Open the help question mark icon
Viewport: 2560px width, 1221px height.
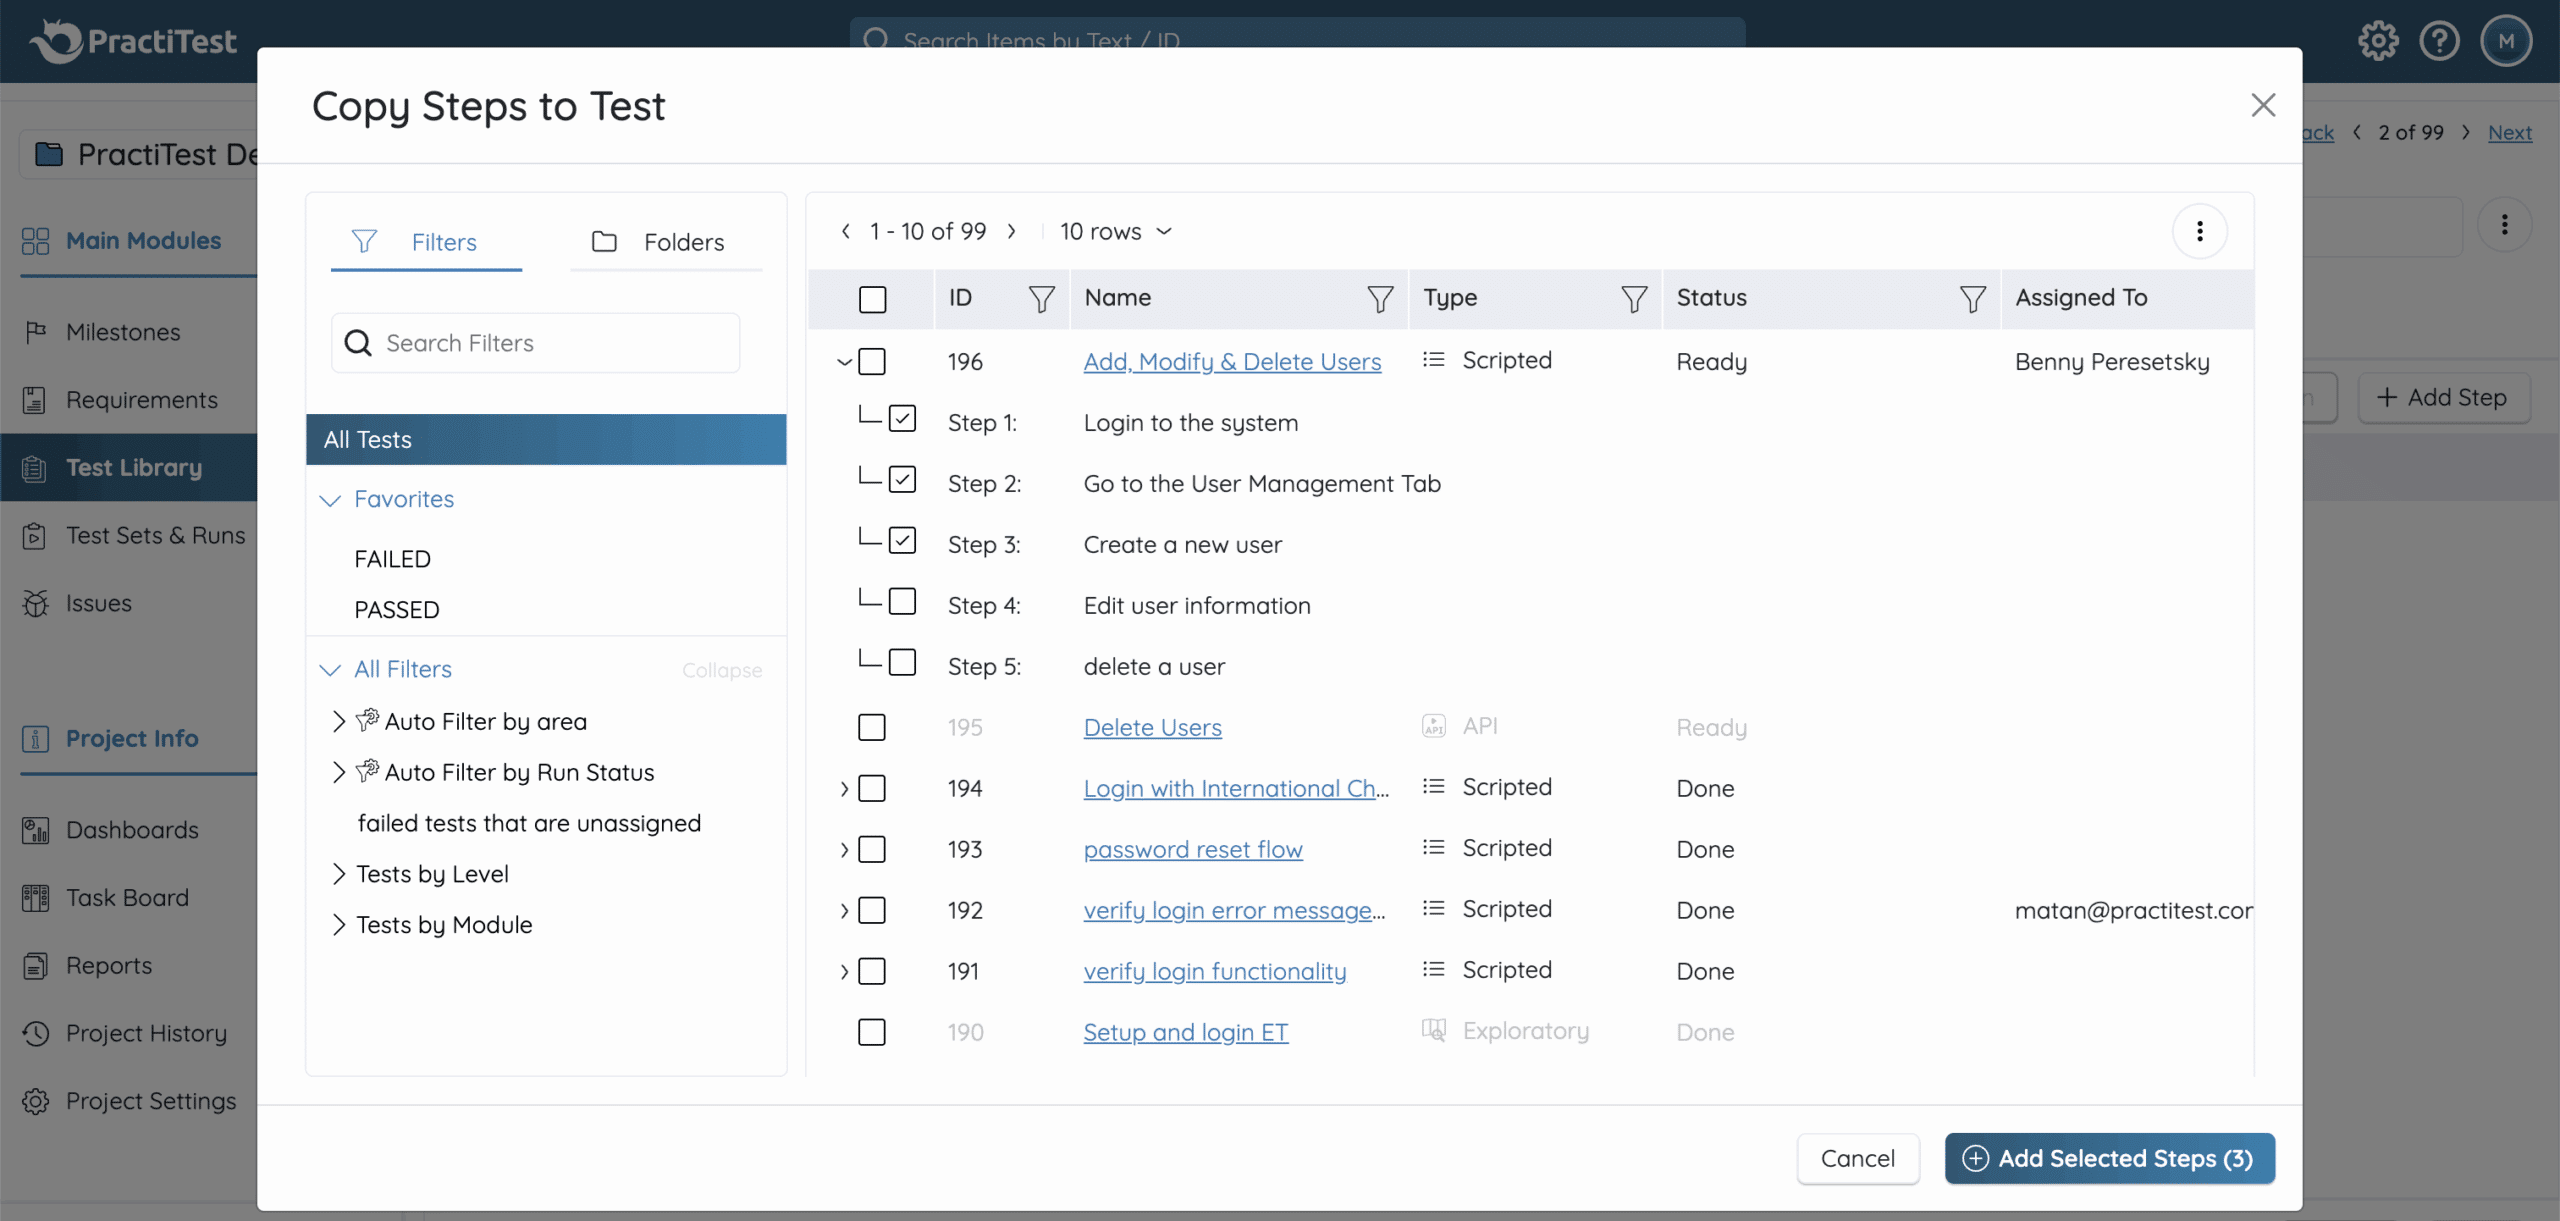click(2439, 42)
